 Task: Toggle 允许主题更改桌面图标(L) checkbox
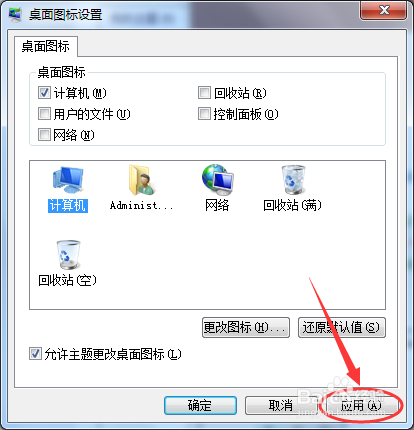(35, 354)
